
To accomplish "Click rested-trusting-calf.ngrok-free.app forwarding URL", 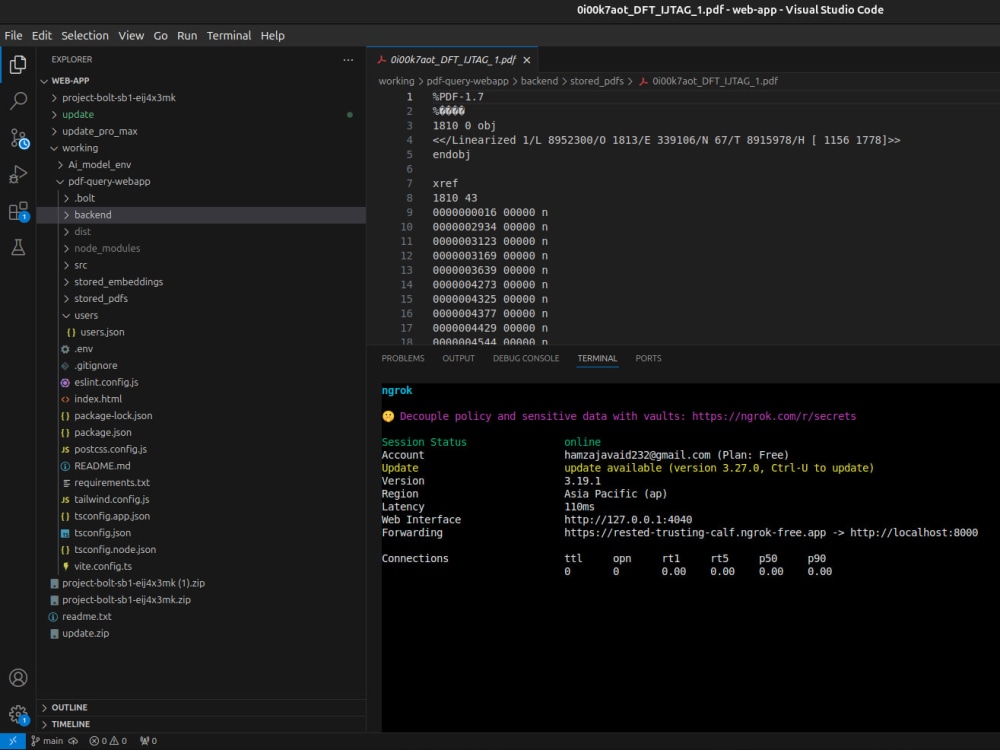I will click(695, 533).
